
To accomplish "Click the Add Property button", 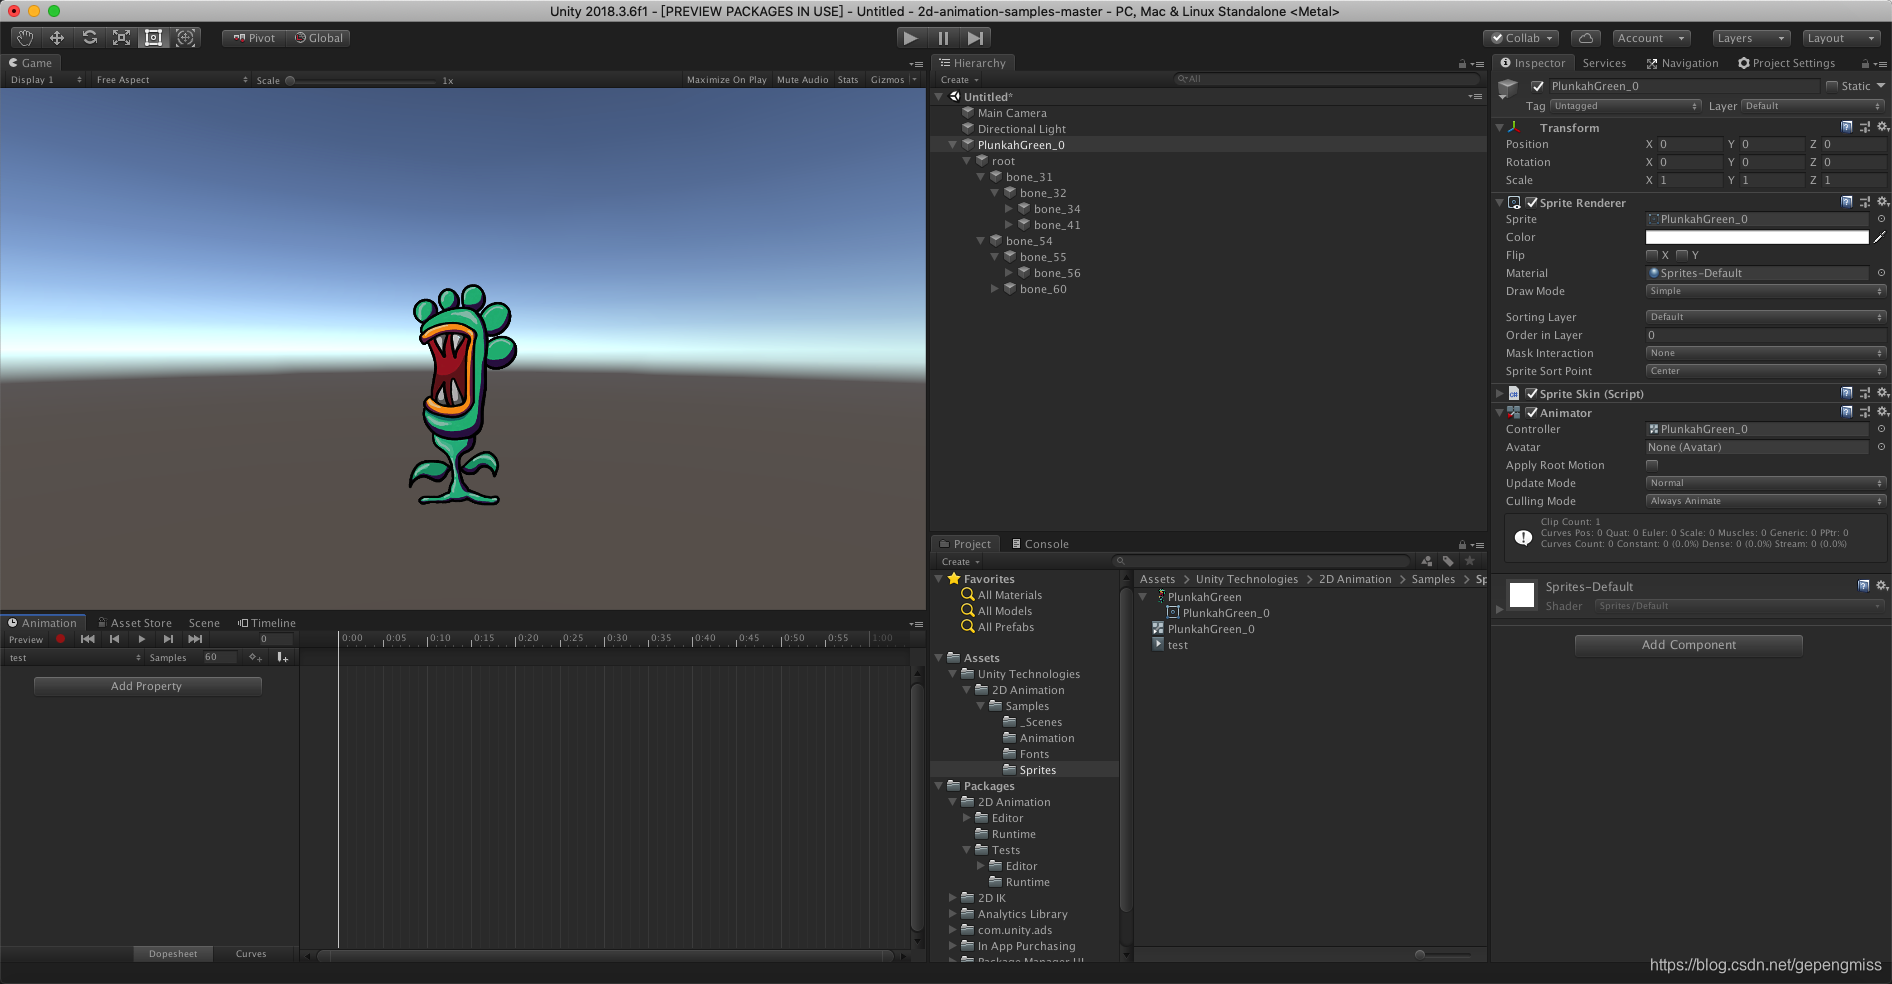I will pyautogui.click(x=147, y=686).
